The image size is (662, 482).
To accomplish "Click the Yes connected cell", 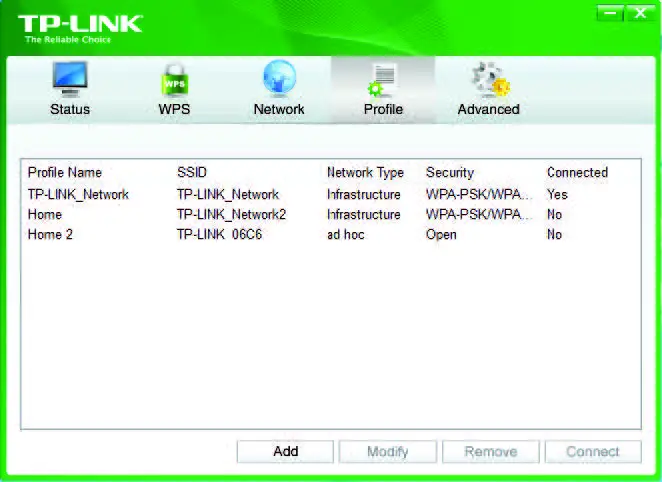I will (557, 194).
